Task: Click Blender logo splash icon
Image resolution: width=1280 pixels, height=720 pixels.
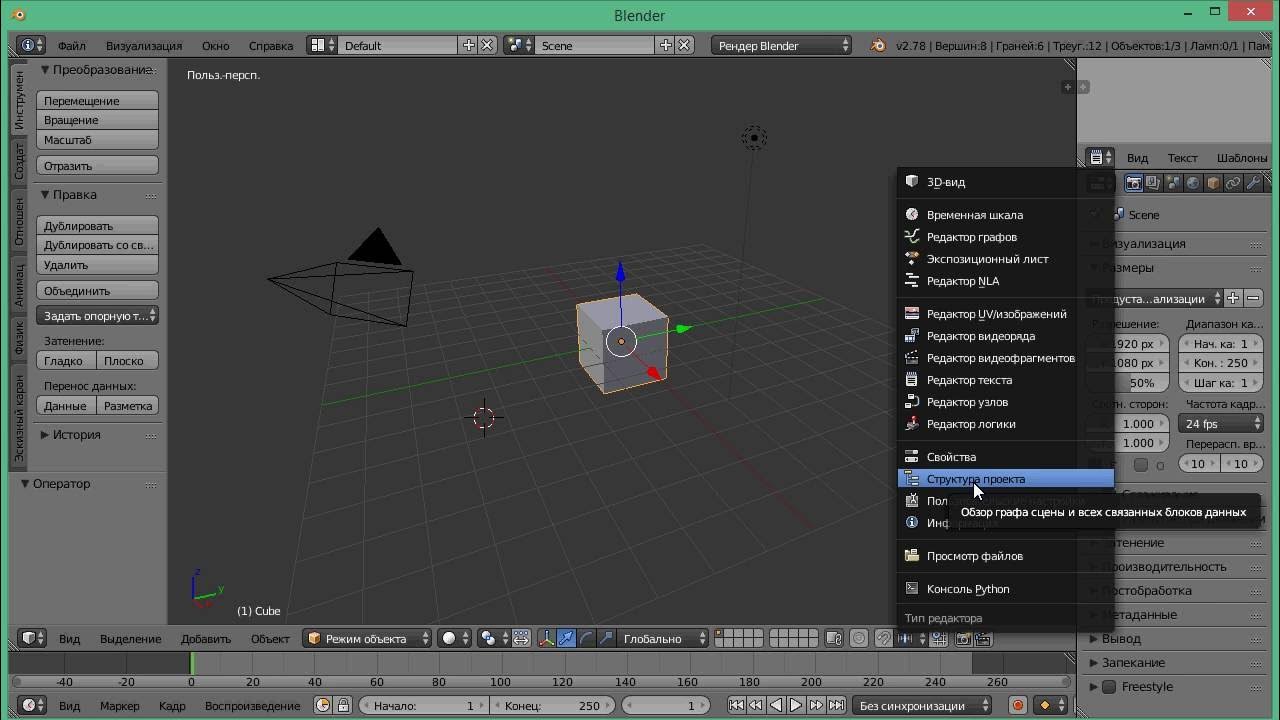Action: (x=877, y=46)
